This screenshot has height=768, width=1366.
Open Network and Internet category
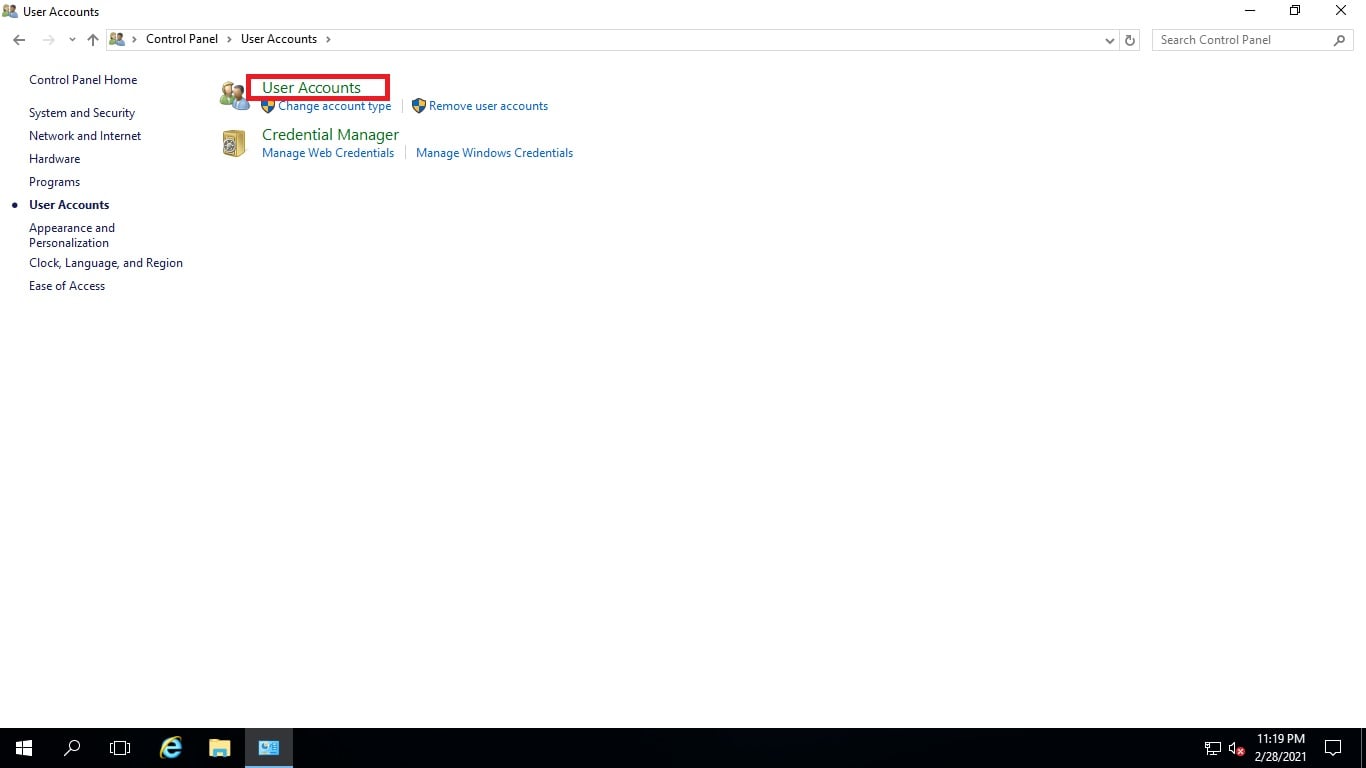tap(85, 136)
